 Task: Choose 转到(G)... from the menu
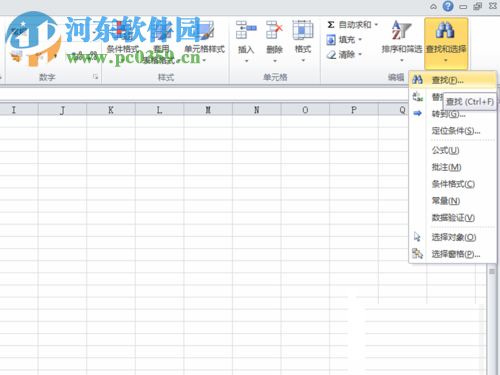tap(452, 114)
